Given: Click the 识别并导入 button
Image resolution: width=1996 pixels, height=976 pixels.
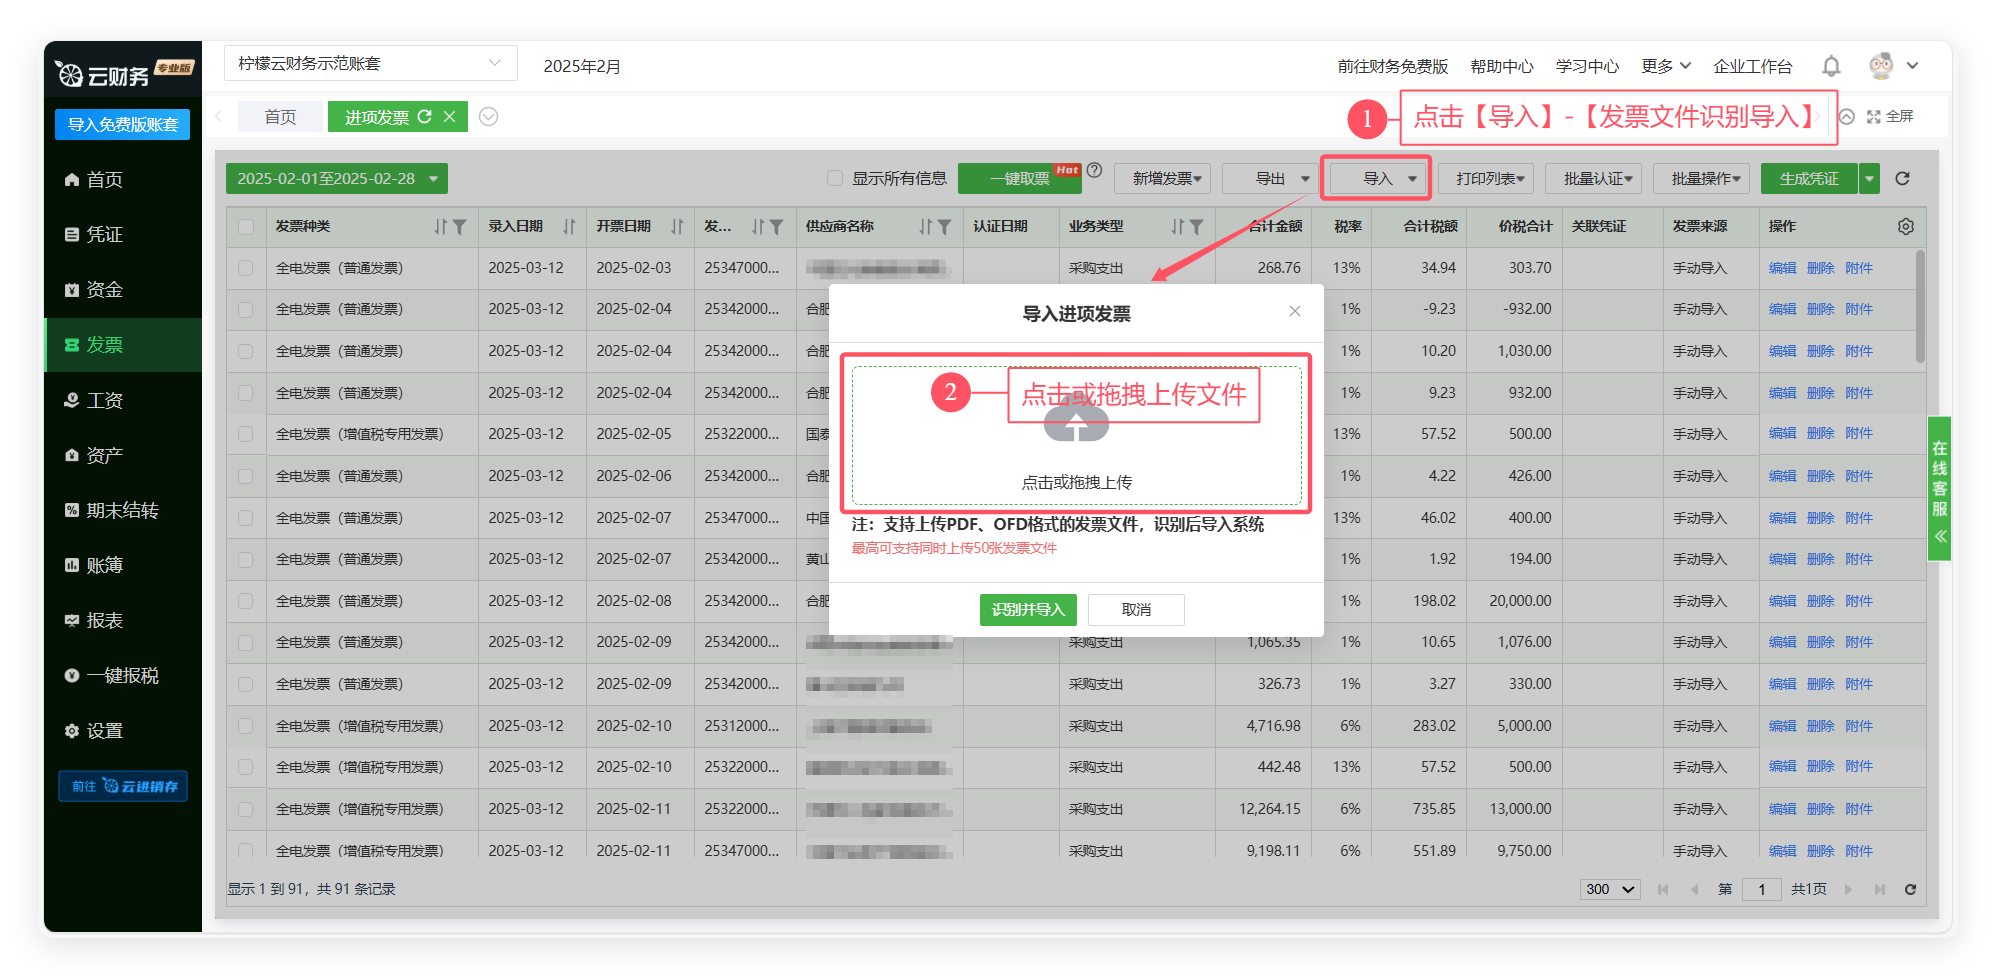Looking at the screenshot, I should [1028, 609].
